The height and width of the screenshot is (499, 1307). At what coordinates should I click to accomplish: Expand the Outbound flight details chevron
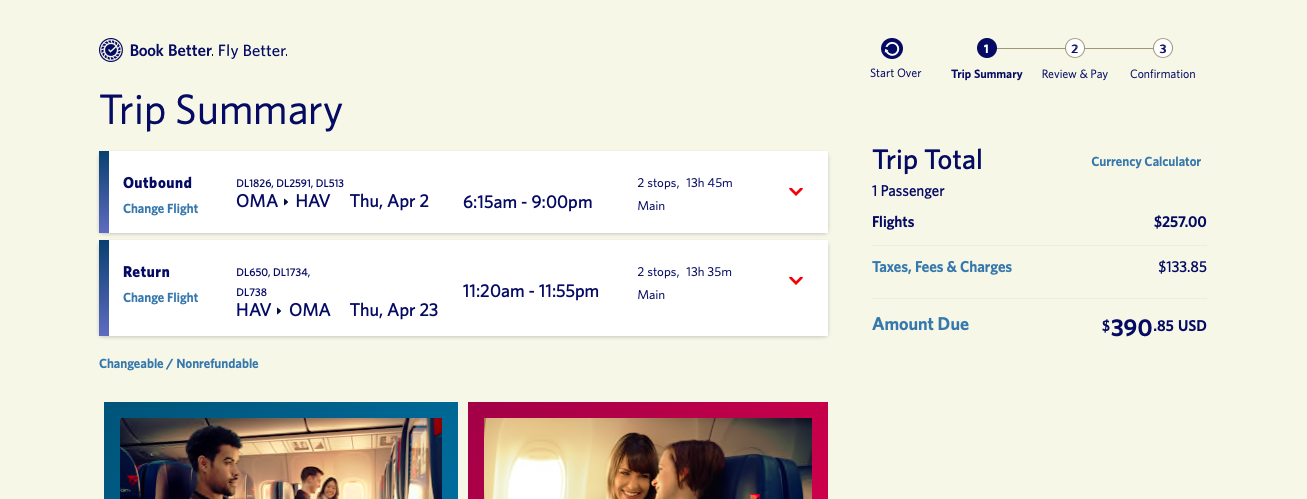click(796, 192)
